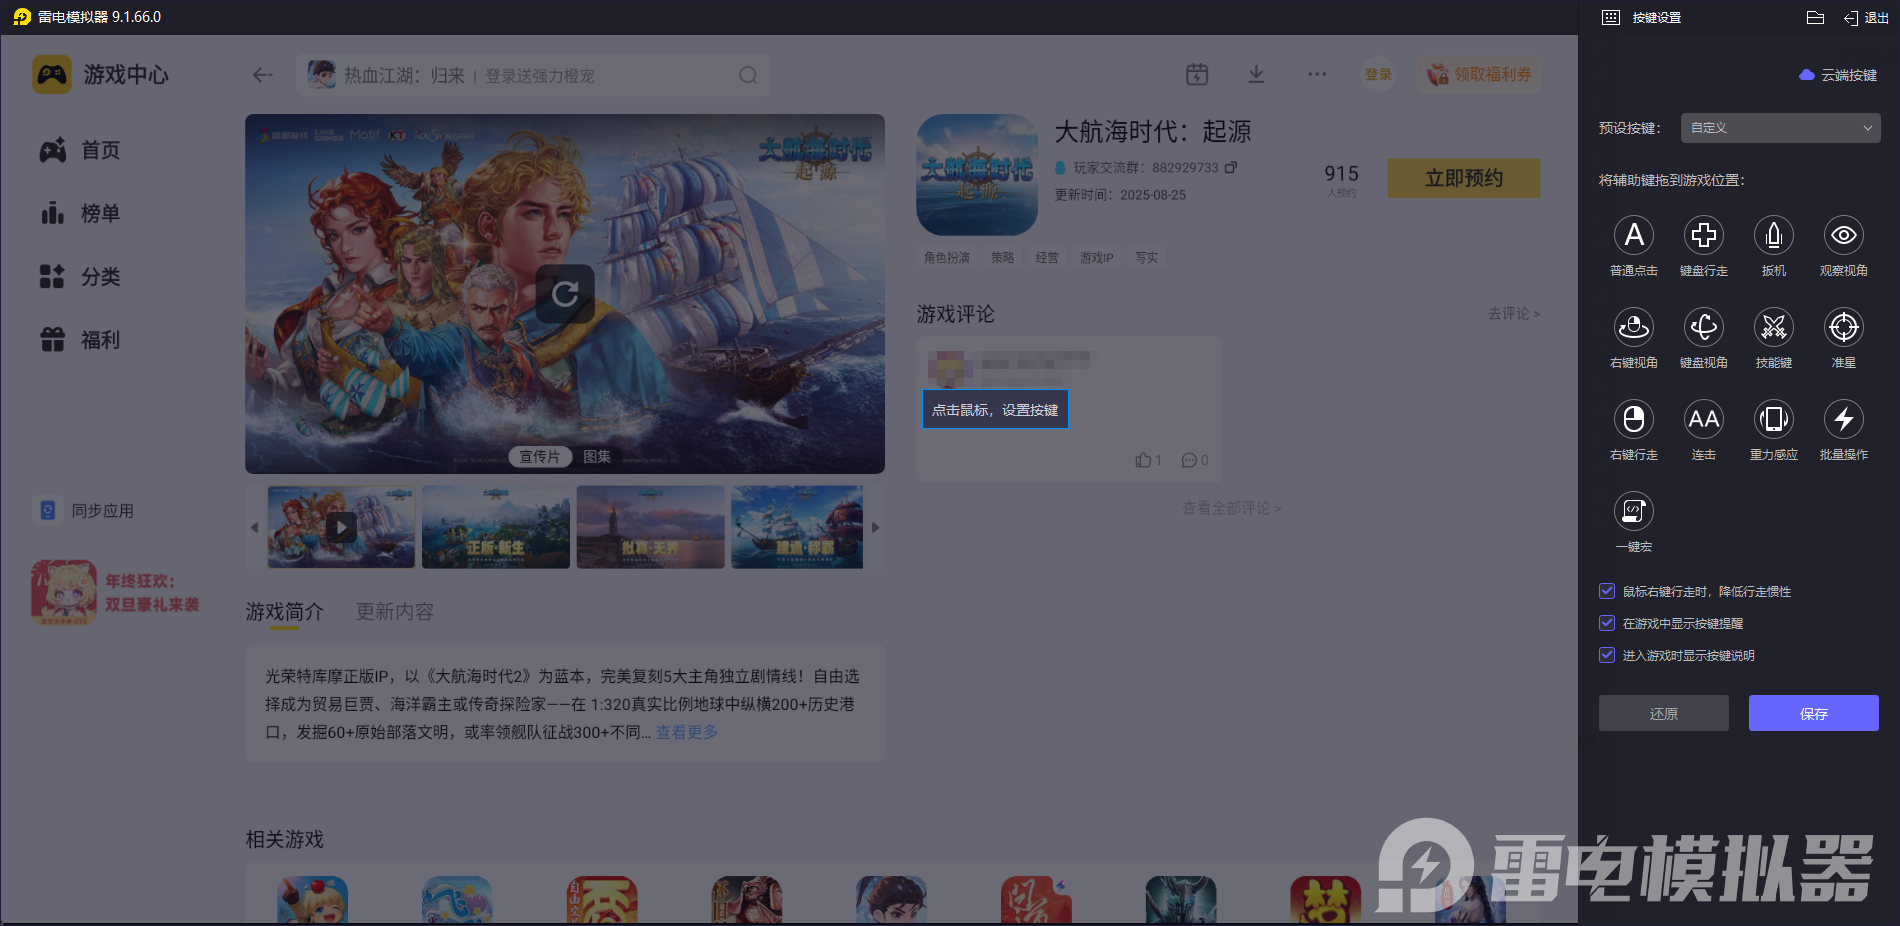Switch to the 宣传片 tab on the banner
Screen dimensions: 1900x926
point(540,456)
